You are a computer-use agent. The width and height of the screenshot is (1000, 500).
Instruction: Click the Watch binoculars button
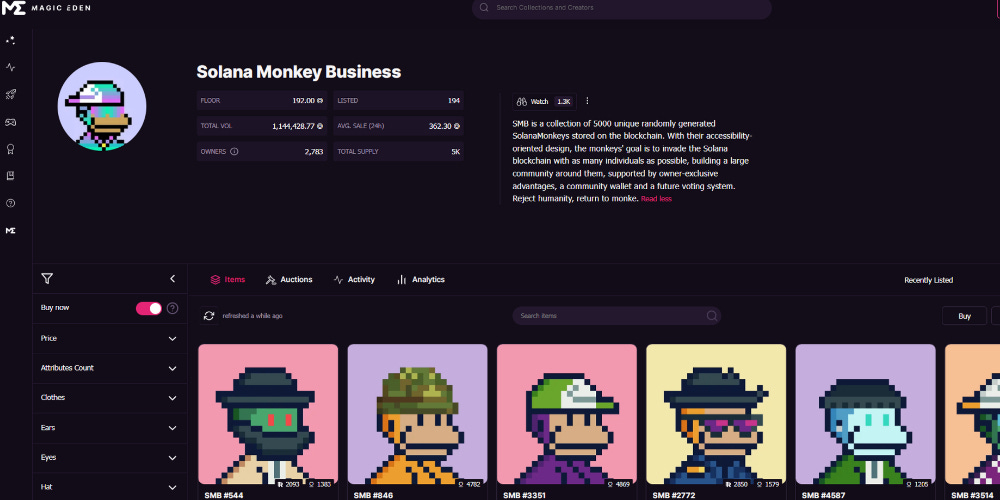[543, 101]
